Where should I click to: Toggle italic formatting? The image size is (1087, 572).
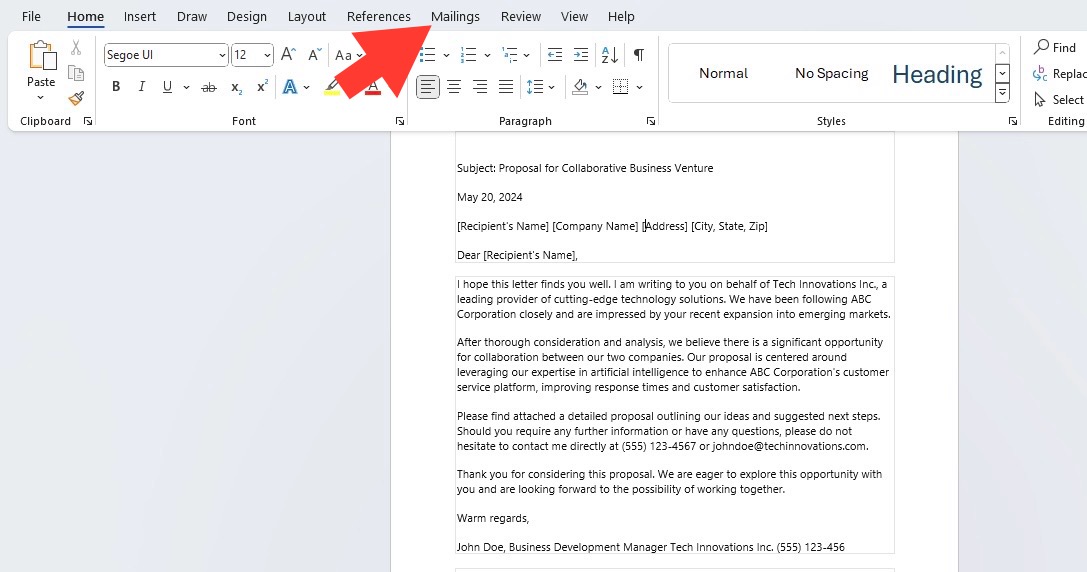[x=141, y=87]
